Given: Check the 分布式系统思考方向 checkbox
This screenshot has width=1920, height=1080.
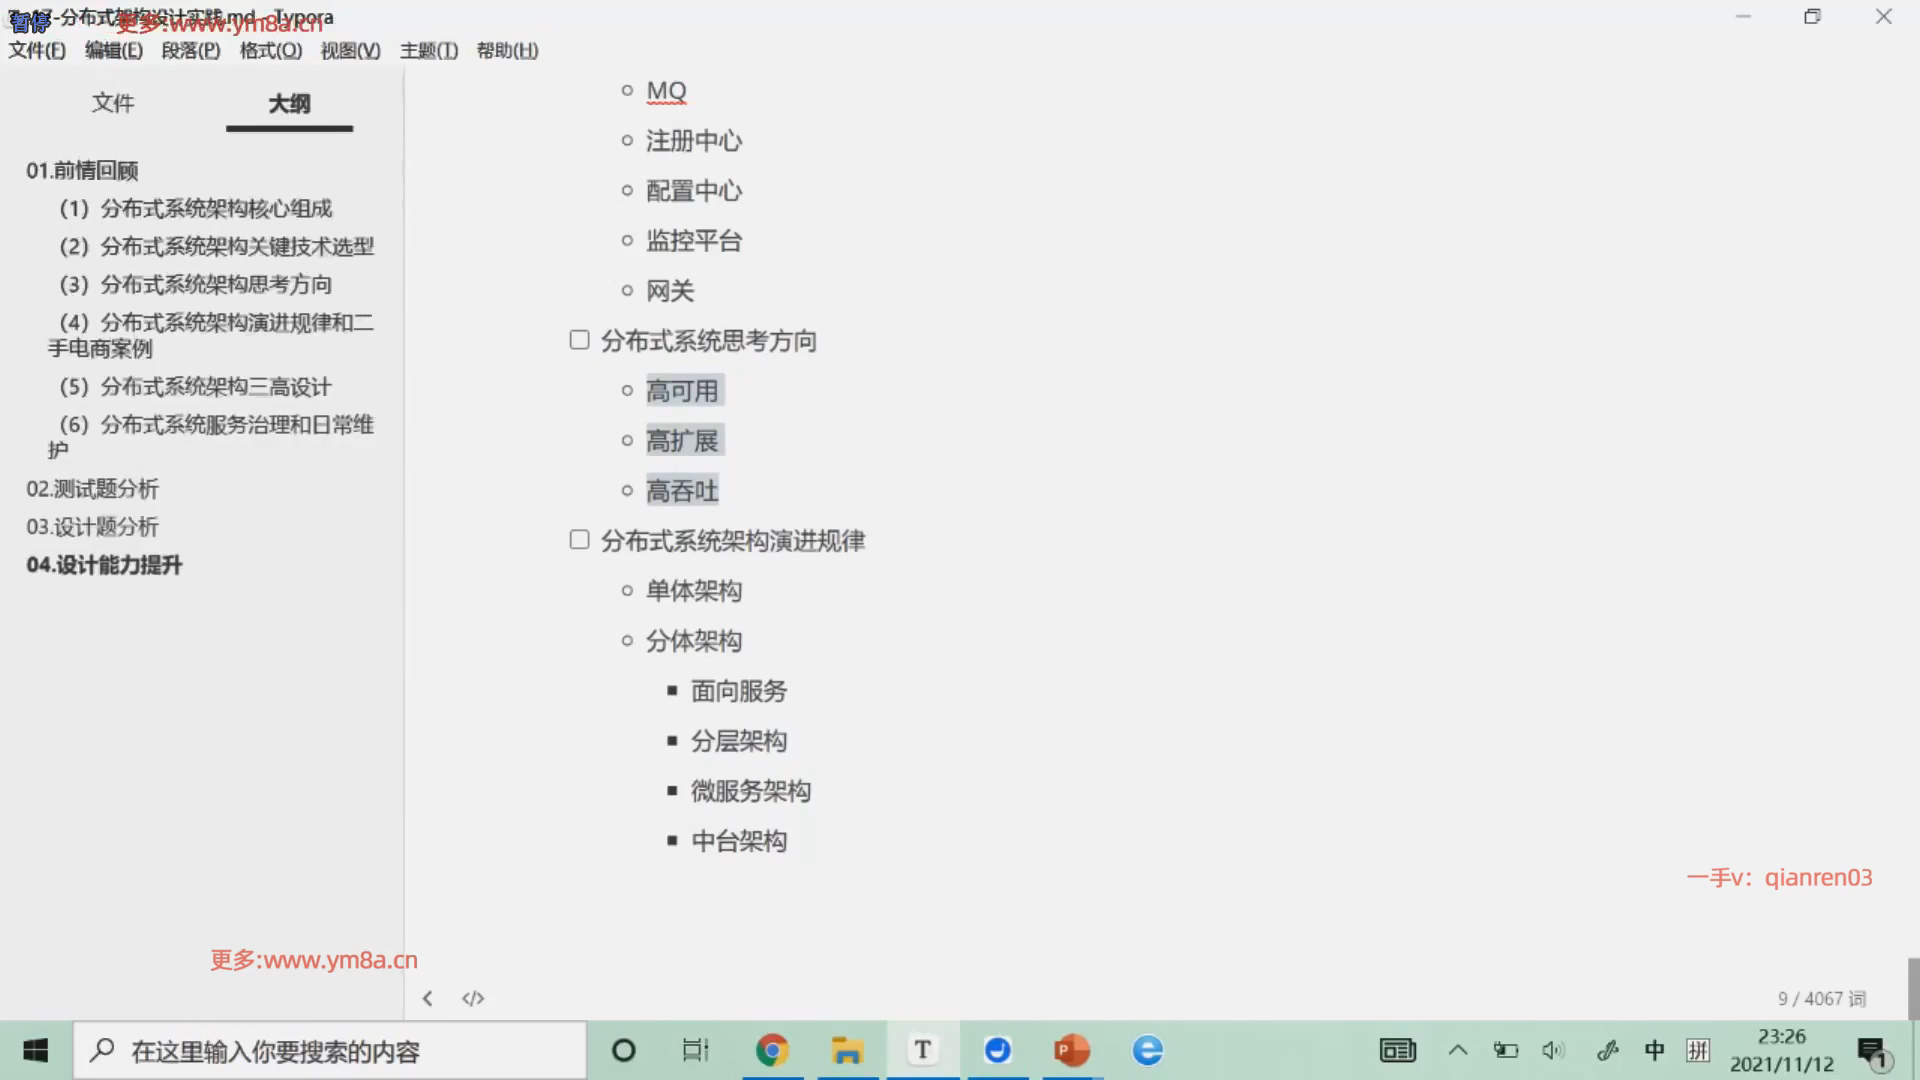Looking at the screenshot, I should click(579, 340).
